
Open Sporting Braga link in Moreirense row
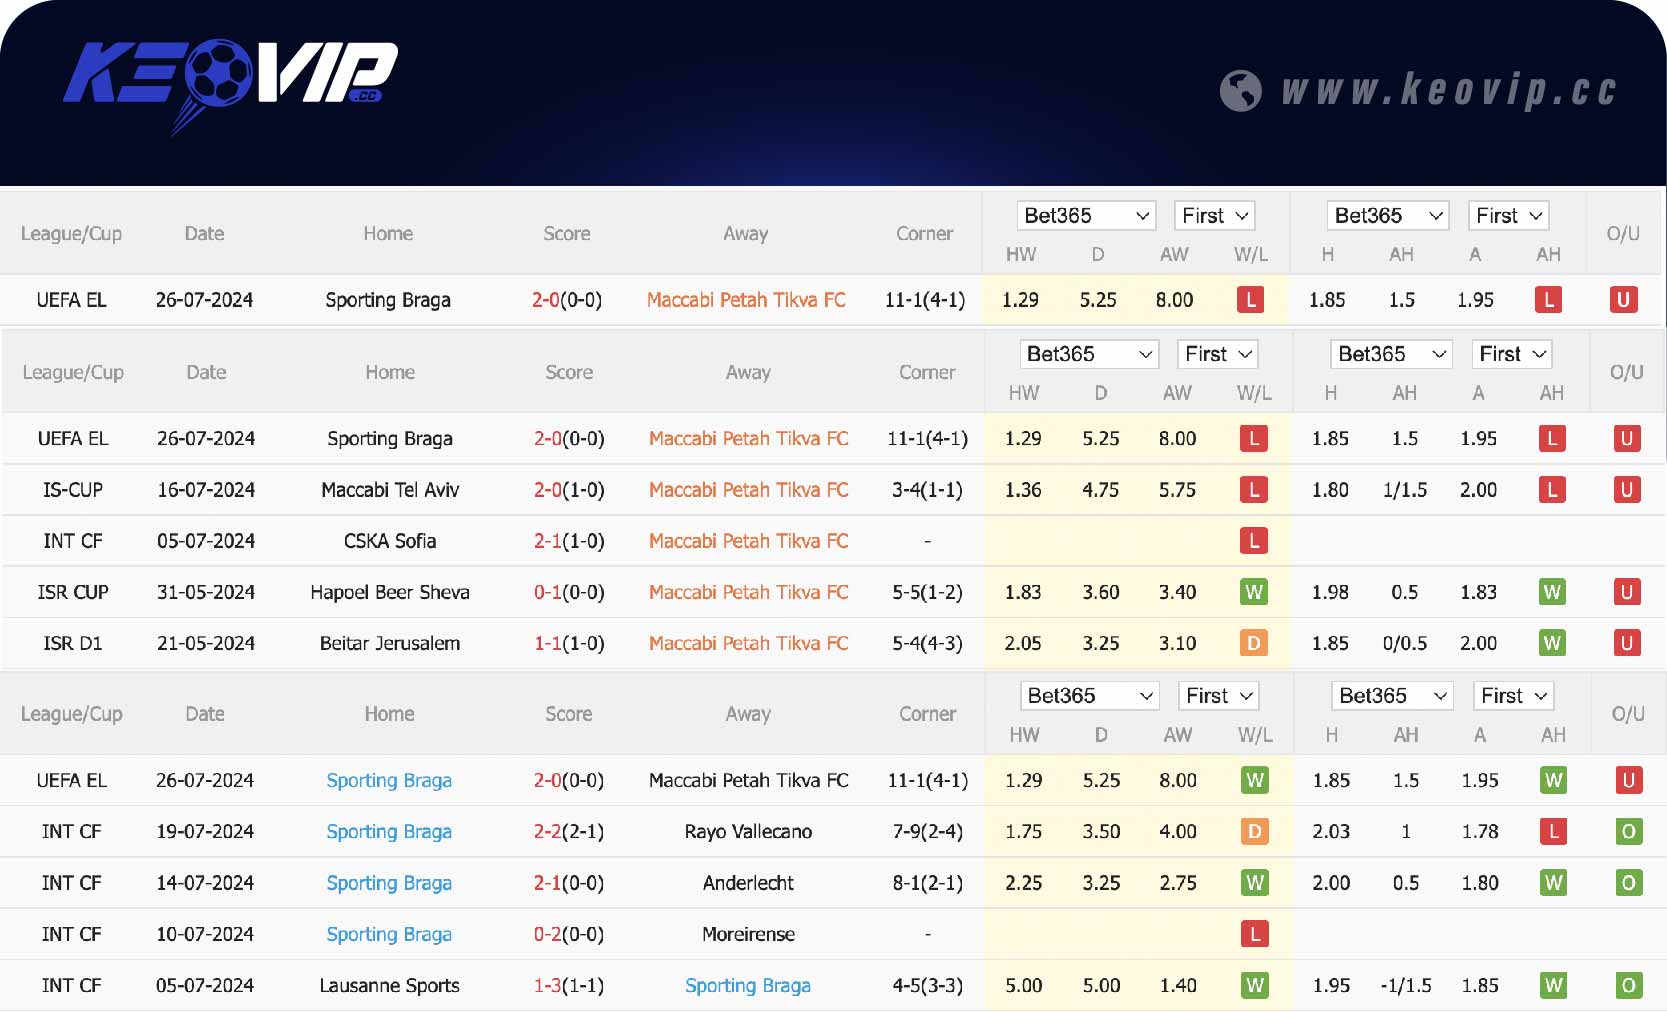tap(389, 934)
